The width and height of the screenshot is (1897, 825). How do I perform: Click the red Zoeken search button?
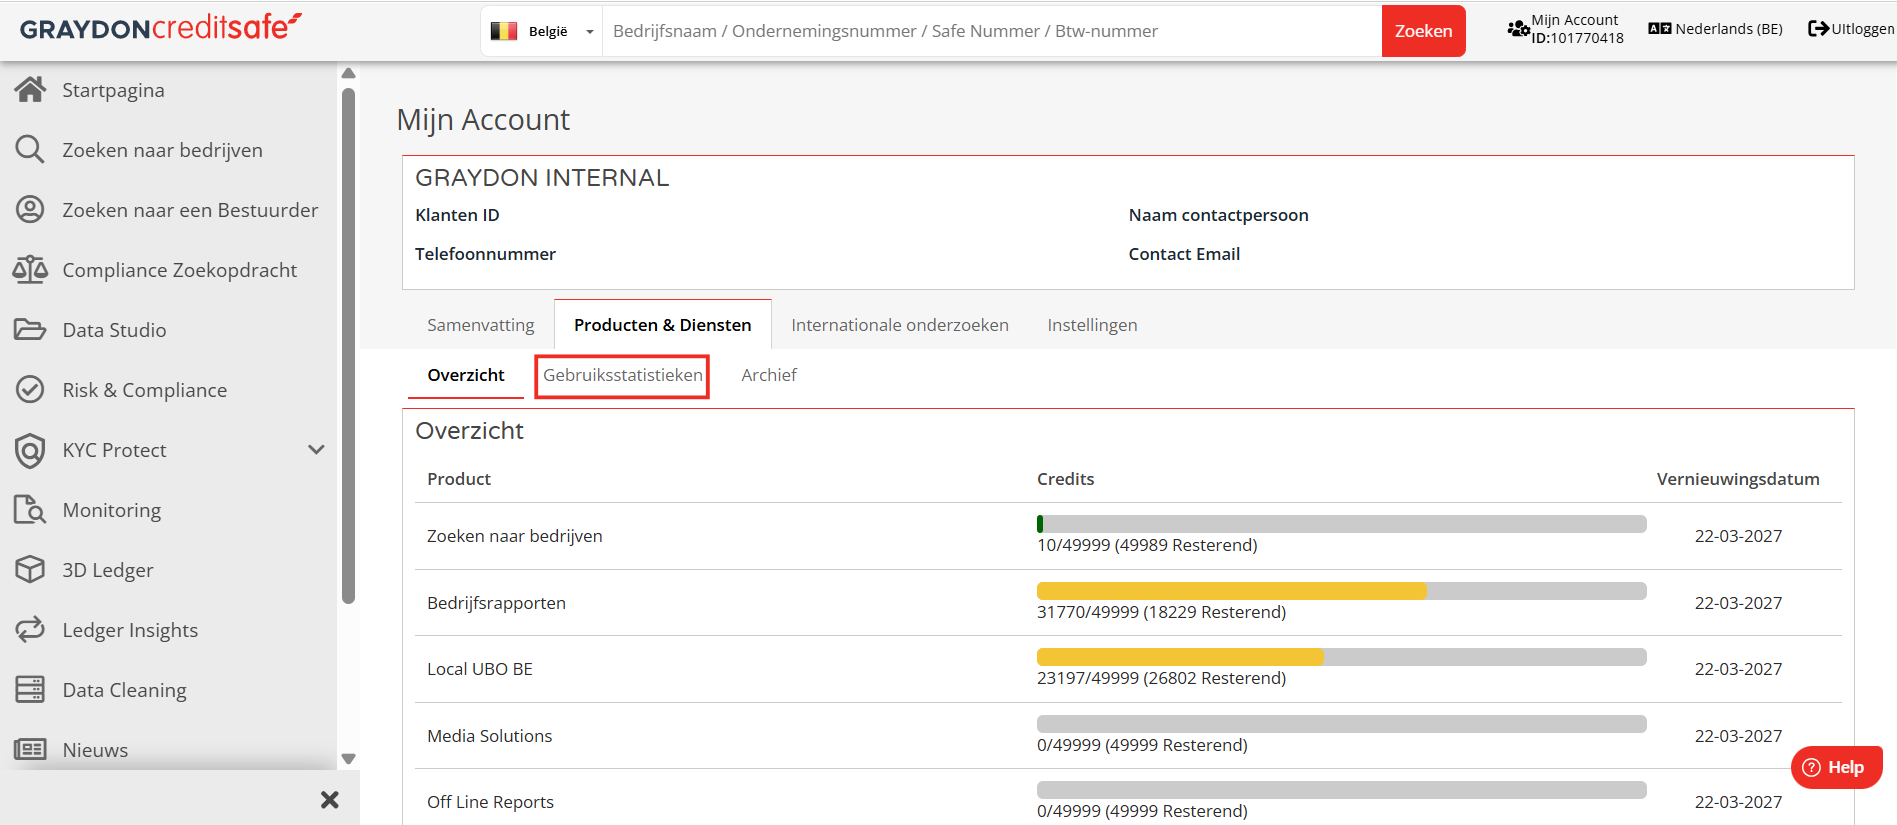pyautogui.click(x=1423, y=31)
